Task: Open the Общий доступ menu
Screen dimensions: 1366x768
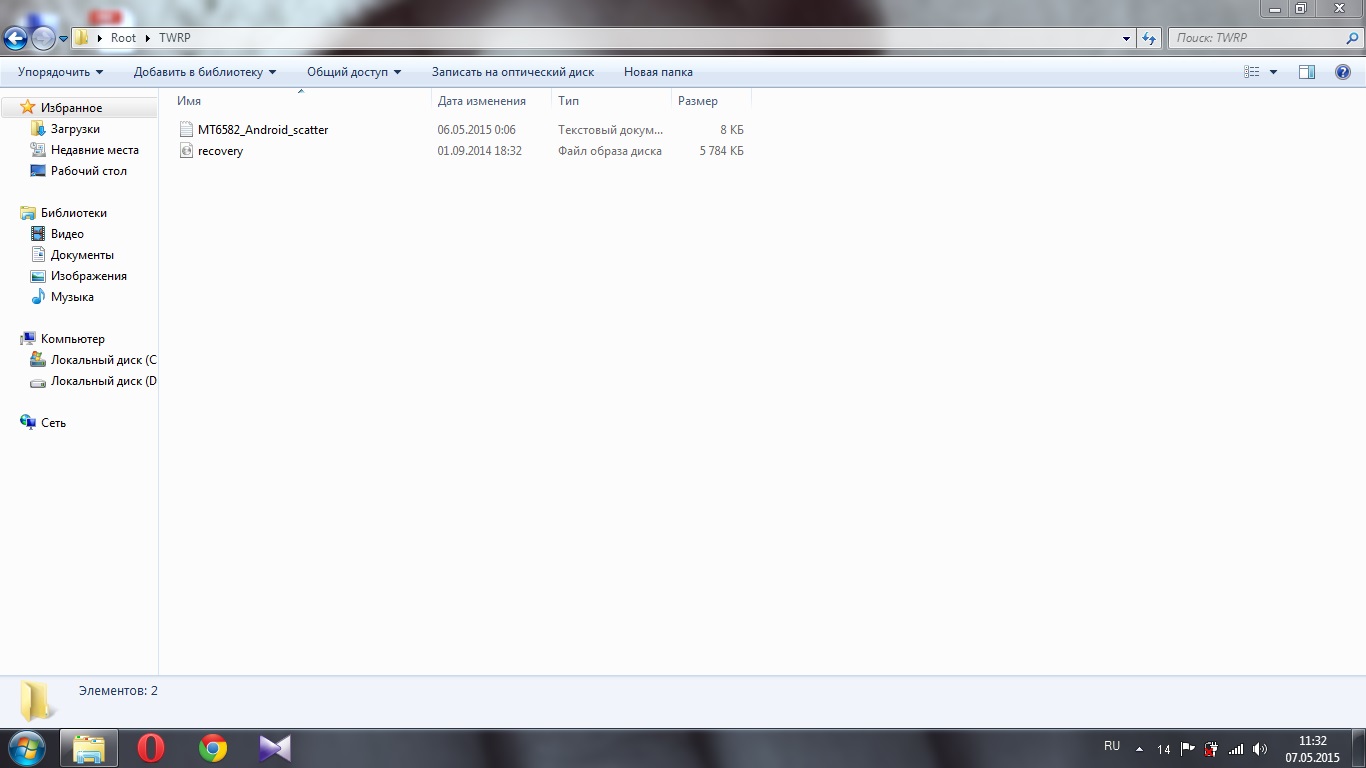Action: point(354,72)
